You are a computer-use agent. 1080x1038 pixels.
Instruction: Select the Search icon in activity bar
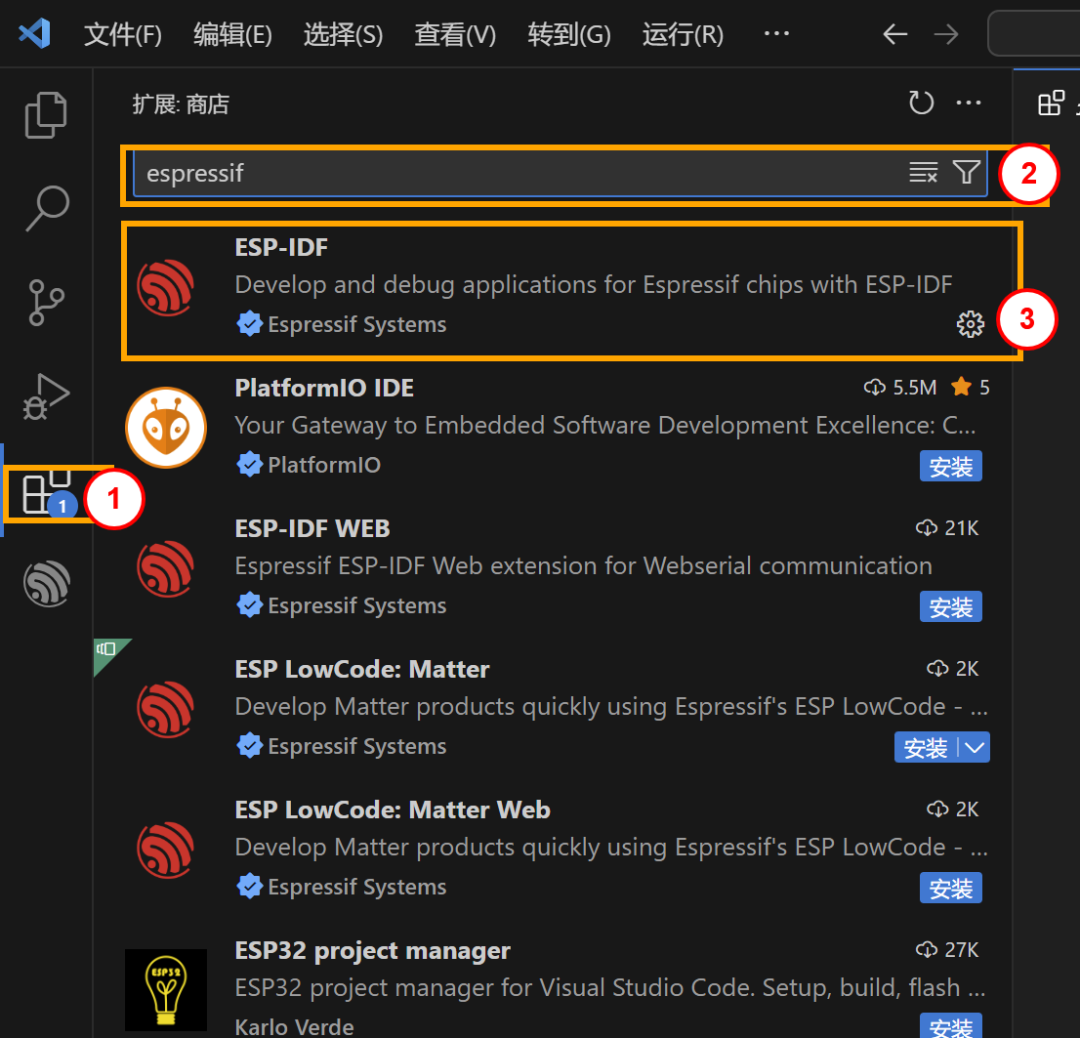point(46,208)
